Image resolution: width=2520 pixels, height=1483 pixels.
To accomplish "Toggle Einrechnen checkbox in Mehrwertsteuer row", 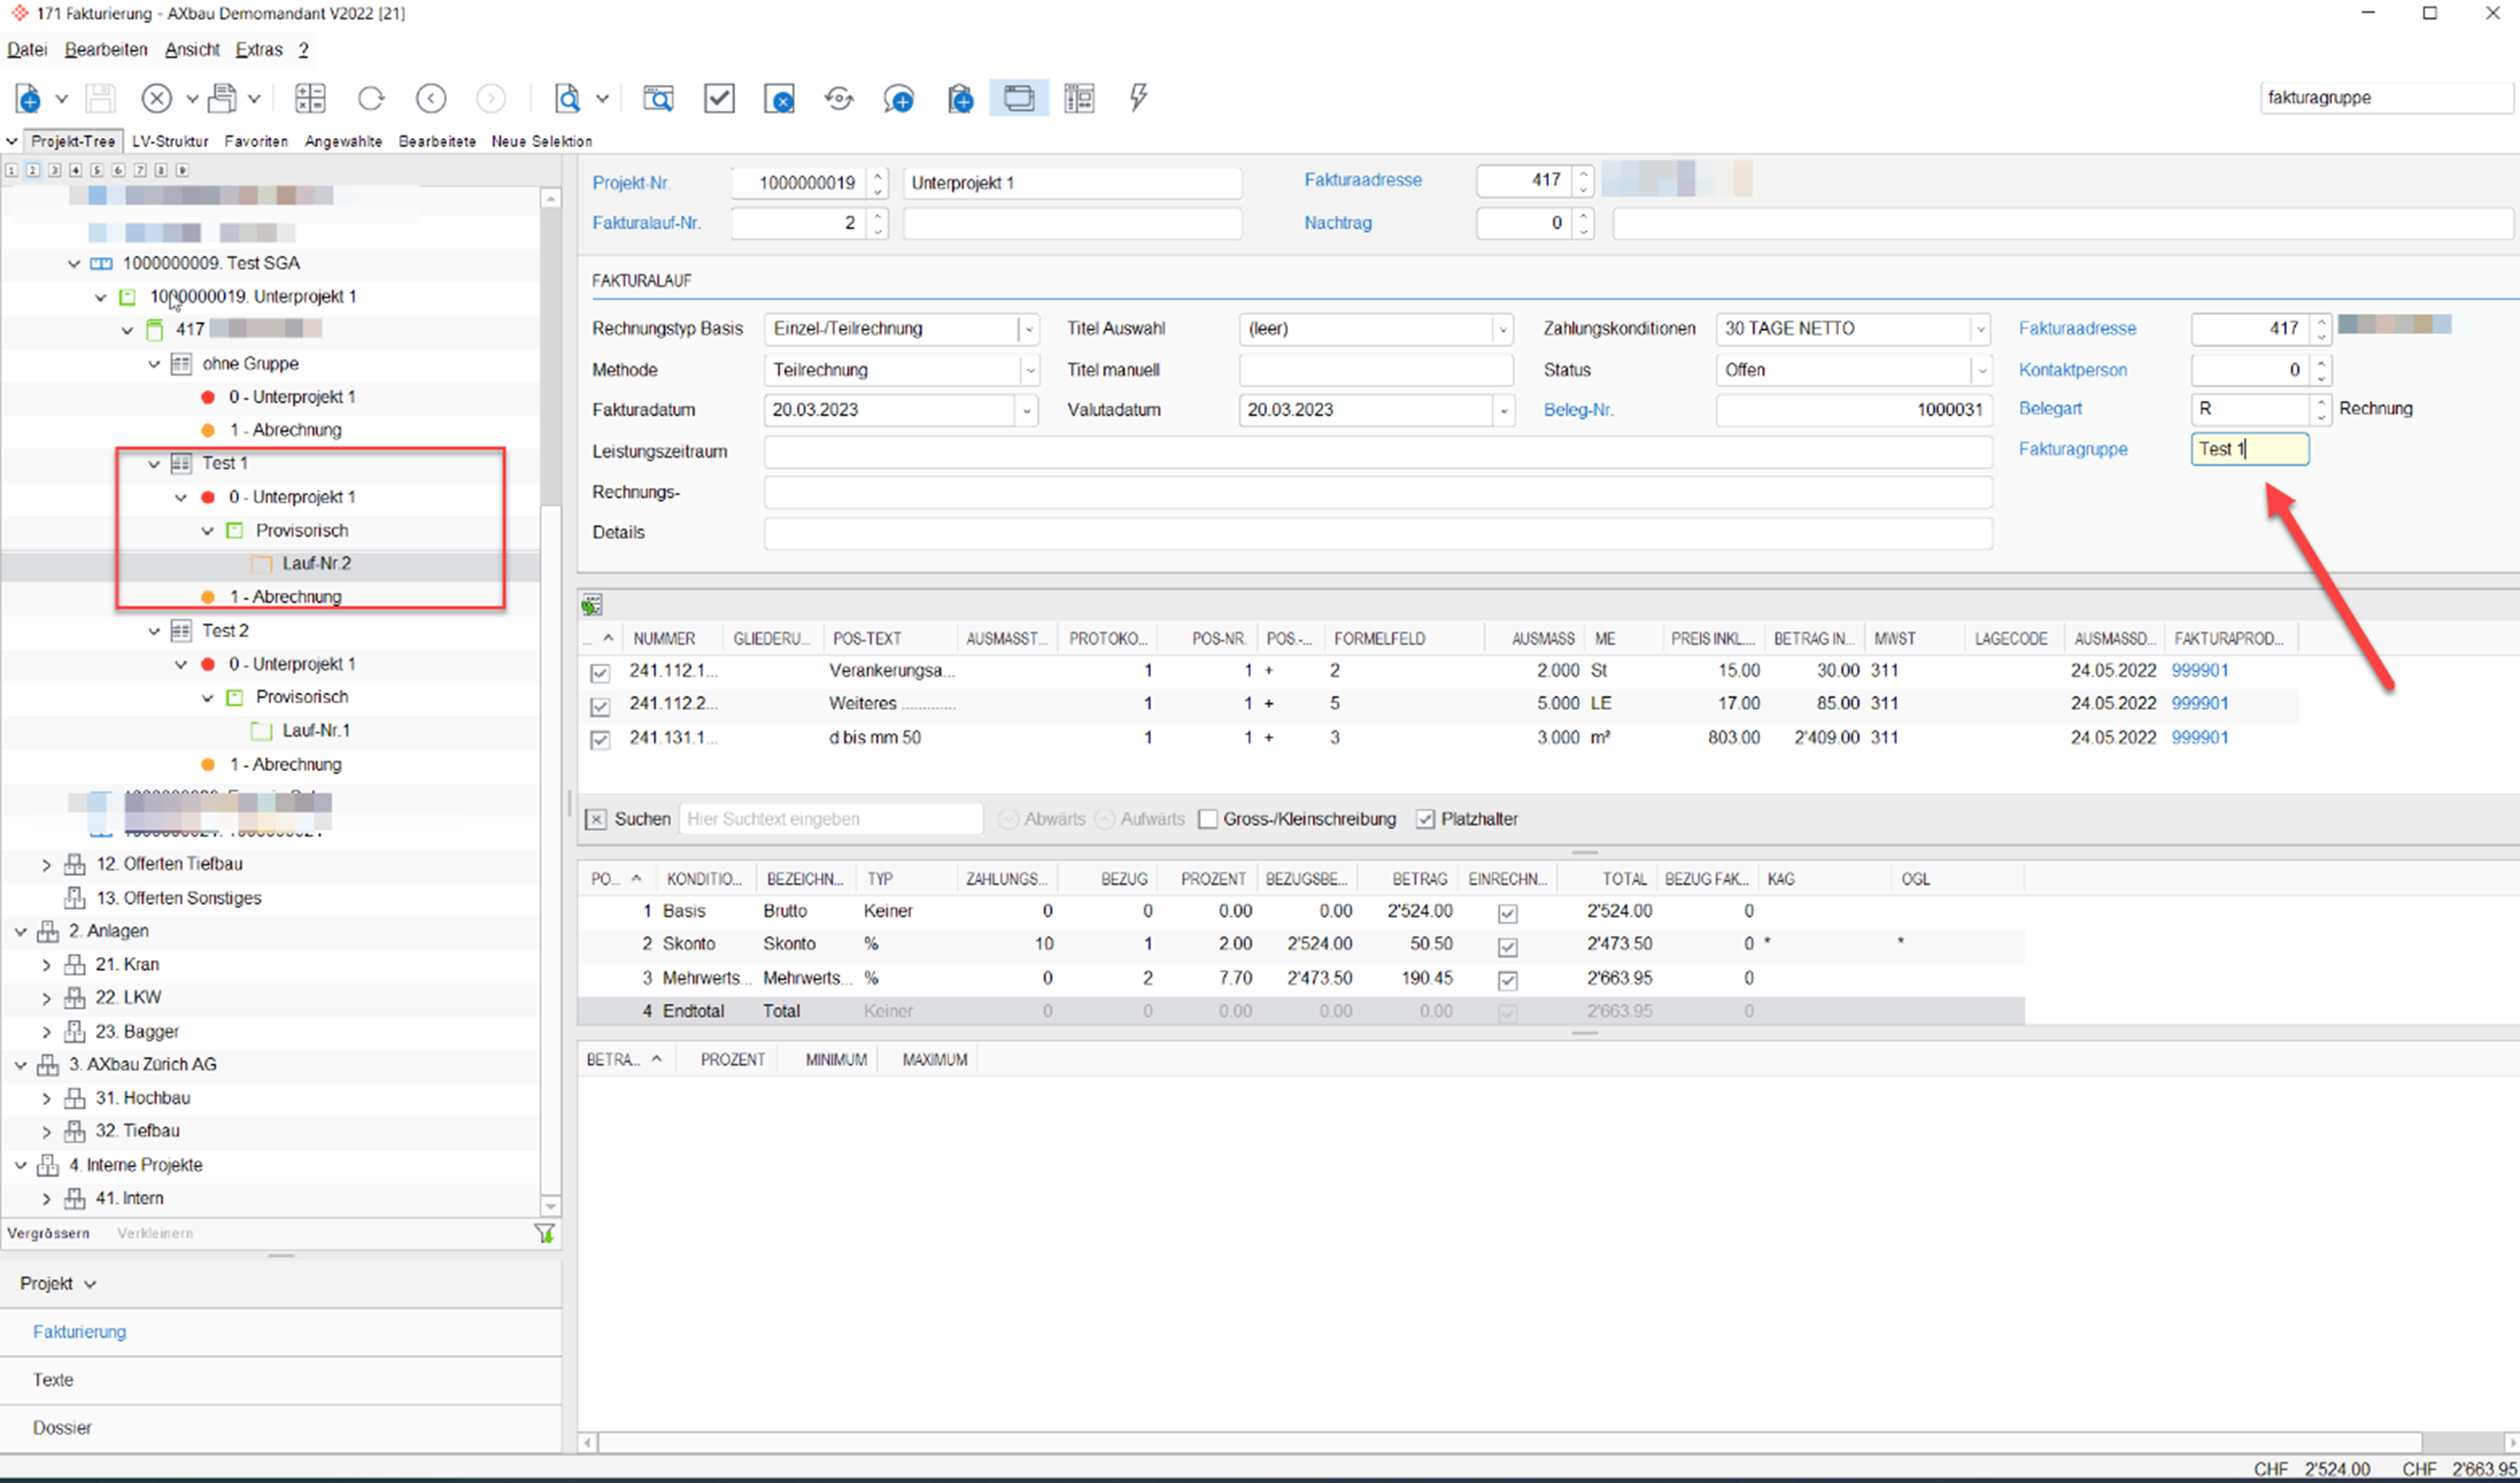I will [x=1508, y=980].
